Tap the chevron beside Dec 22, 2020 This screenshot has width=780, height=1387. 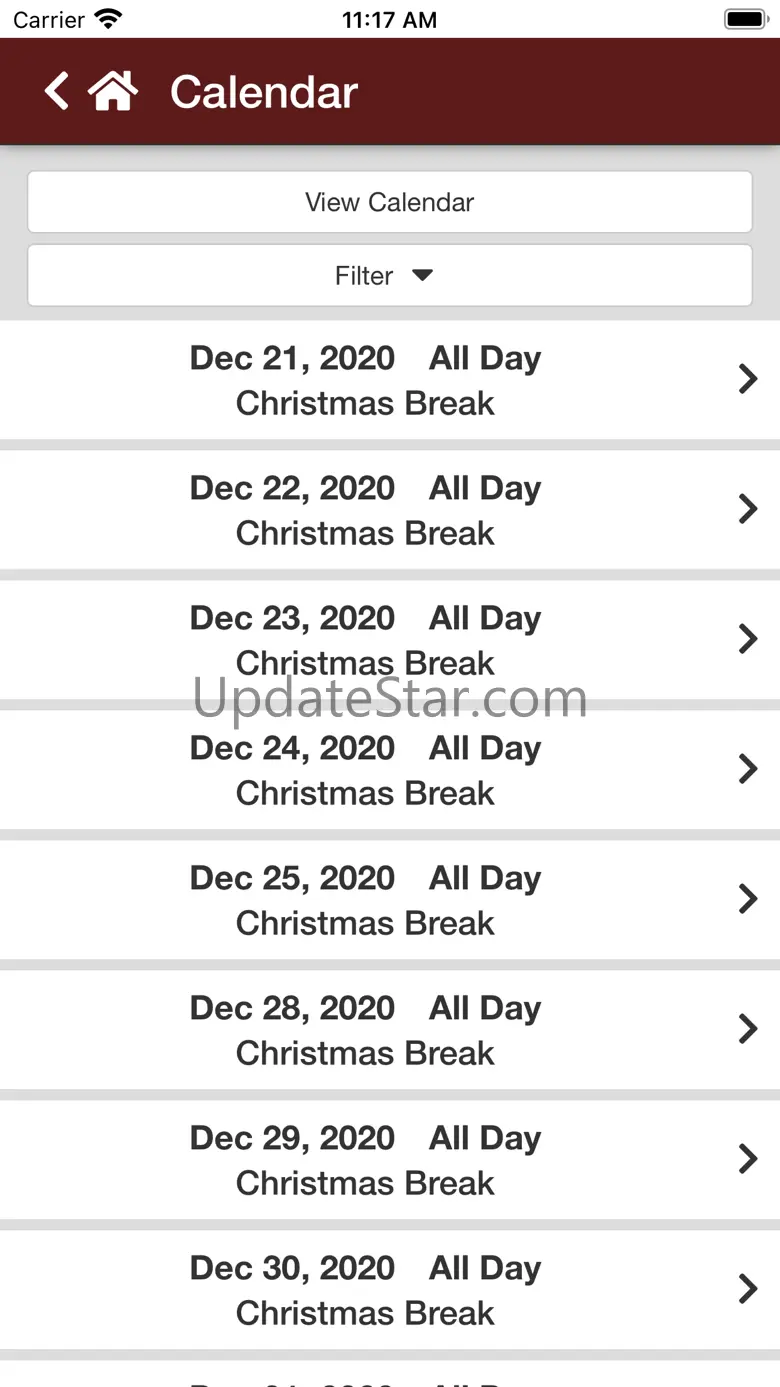click(747, 509)
